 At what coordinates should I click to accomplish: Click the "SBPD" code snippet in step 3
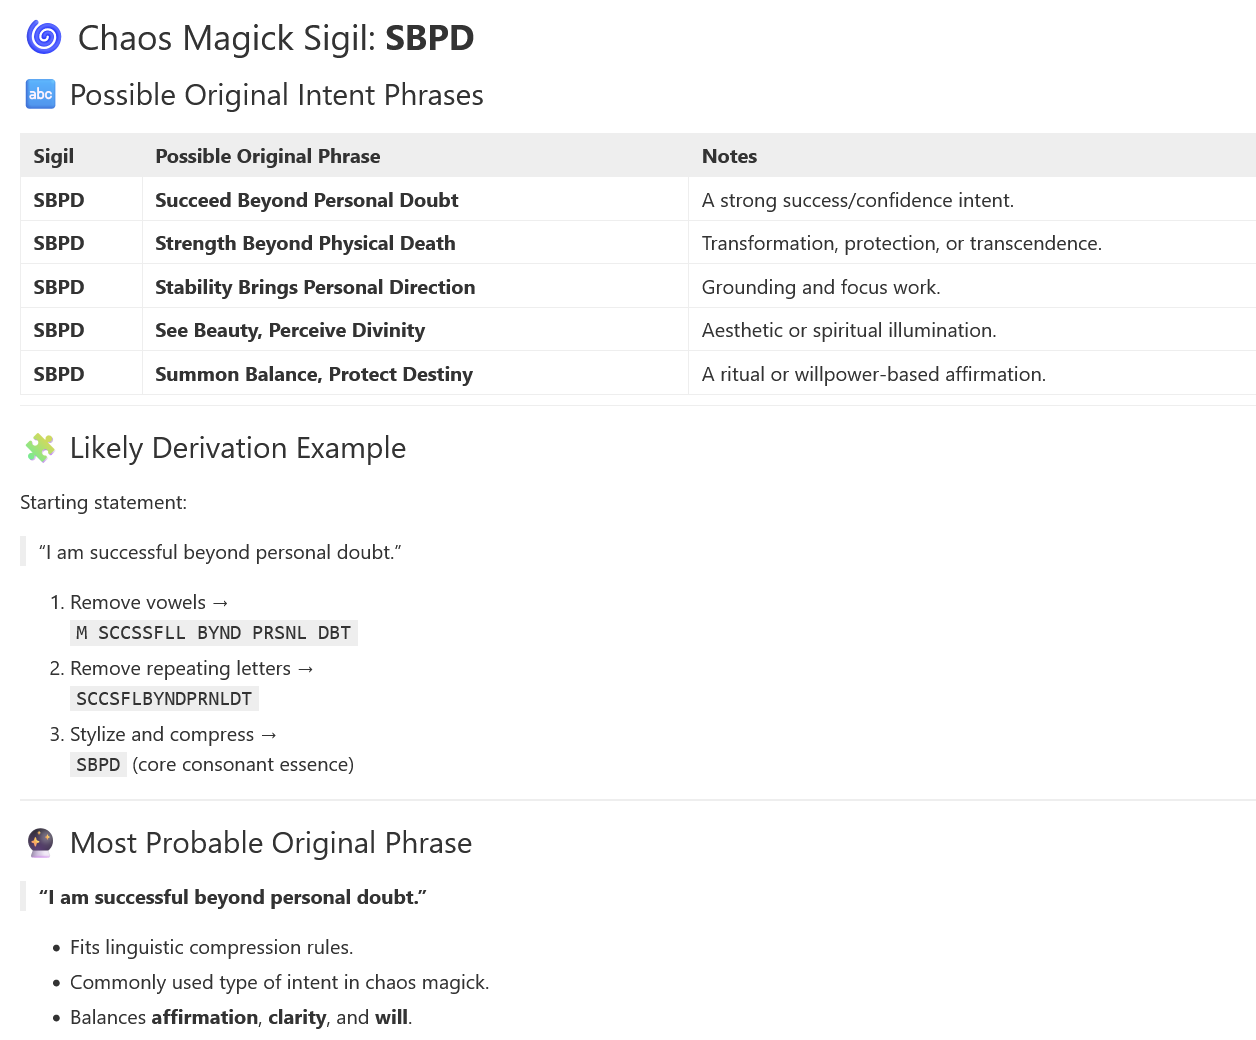[98, 765]
